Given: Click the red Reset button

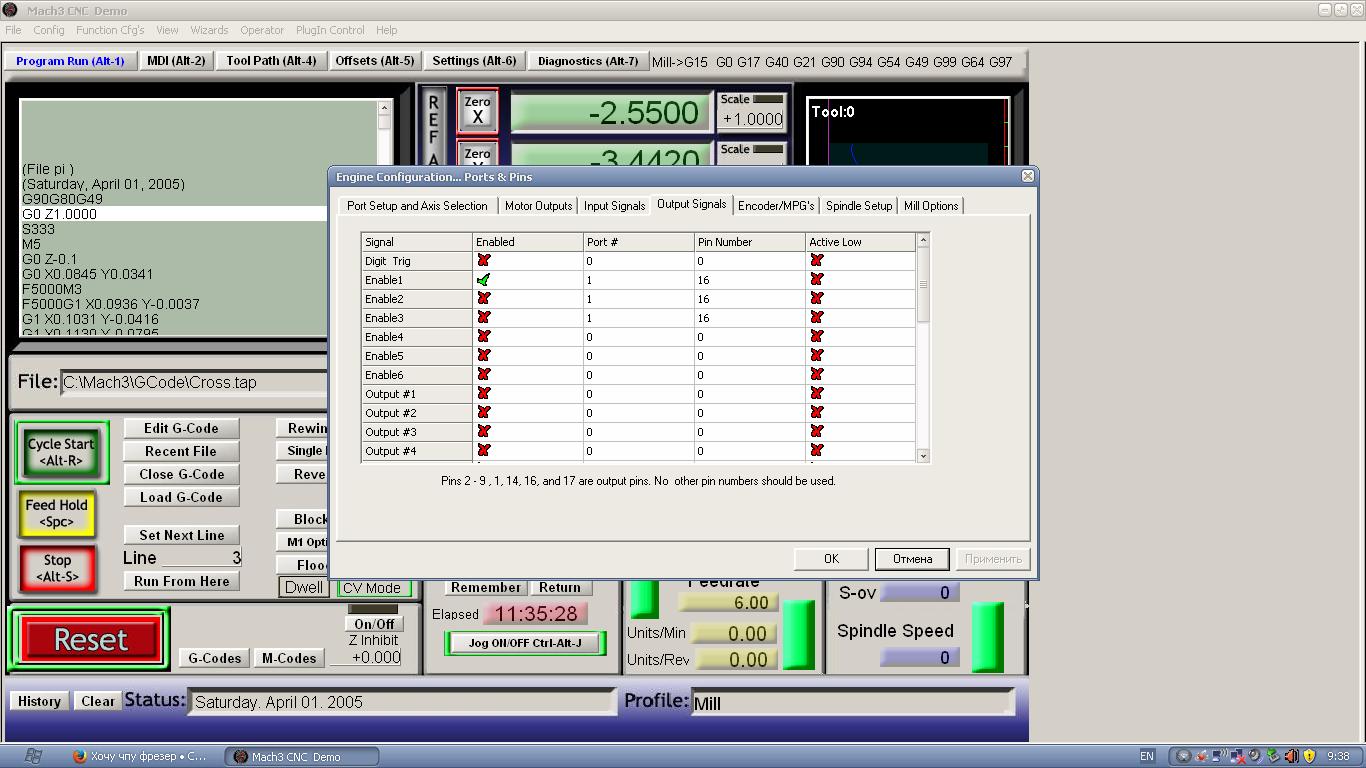Looking at the screenshot, I should pos(91,639).
